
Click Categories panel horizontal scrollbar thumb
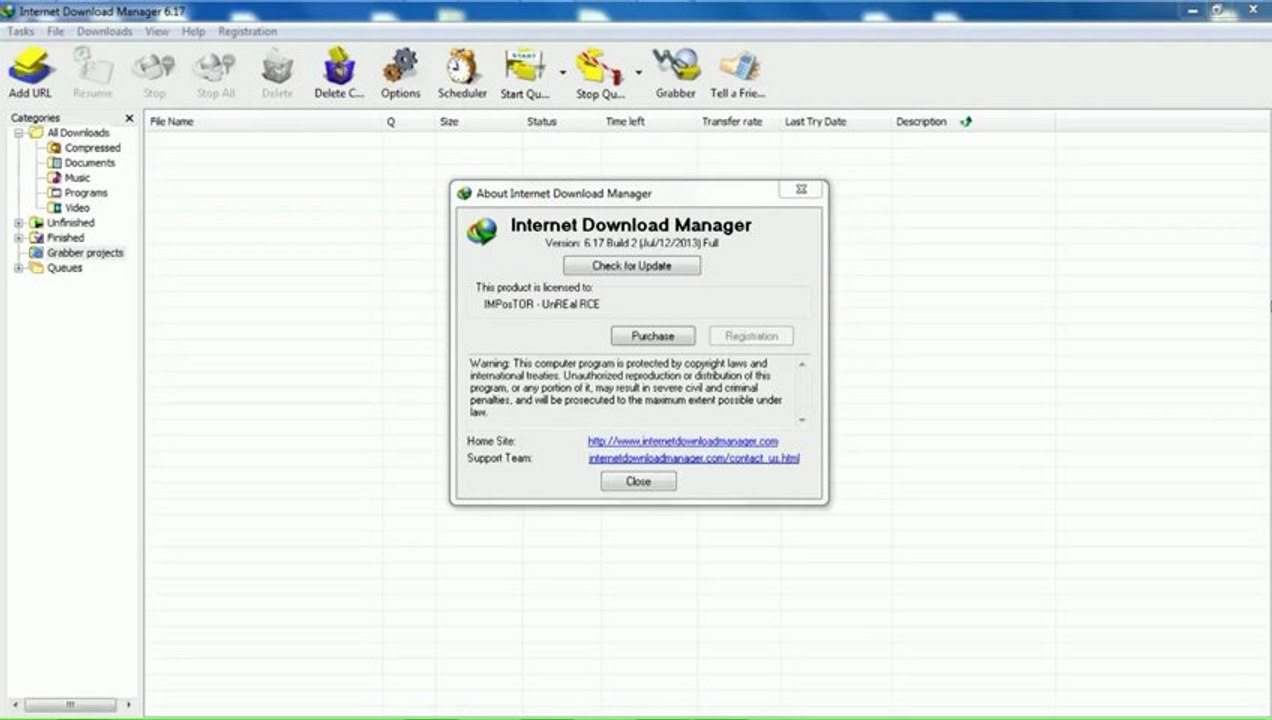click(x=69, y=705)
